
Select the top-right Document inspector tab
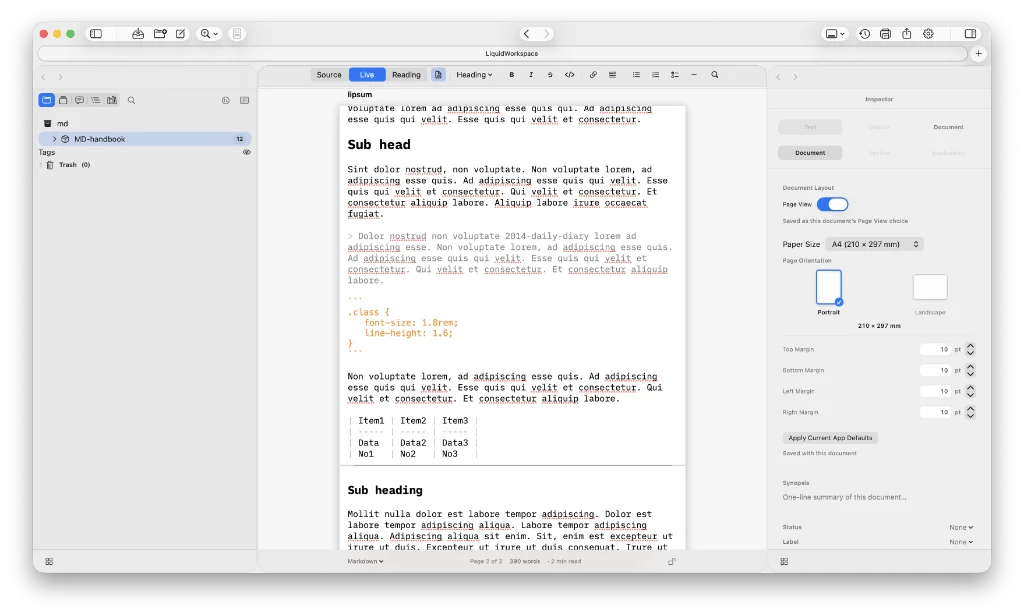click(948, 127)
